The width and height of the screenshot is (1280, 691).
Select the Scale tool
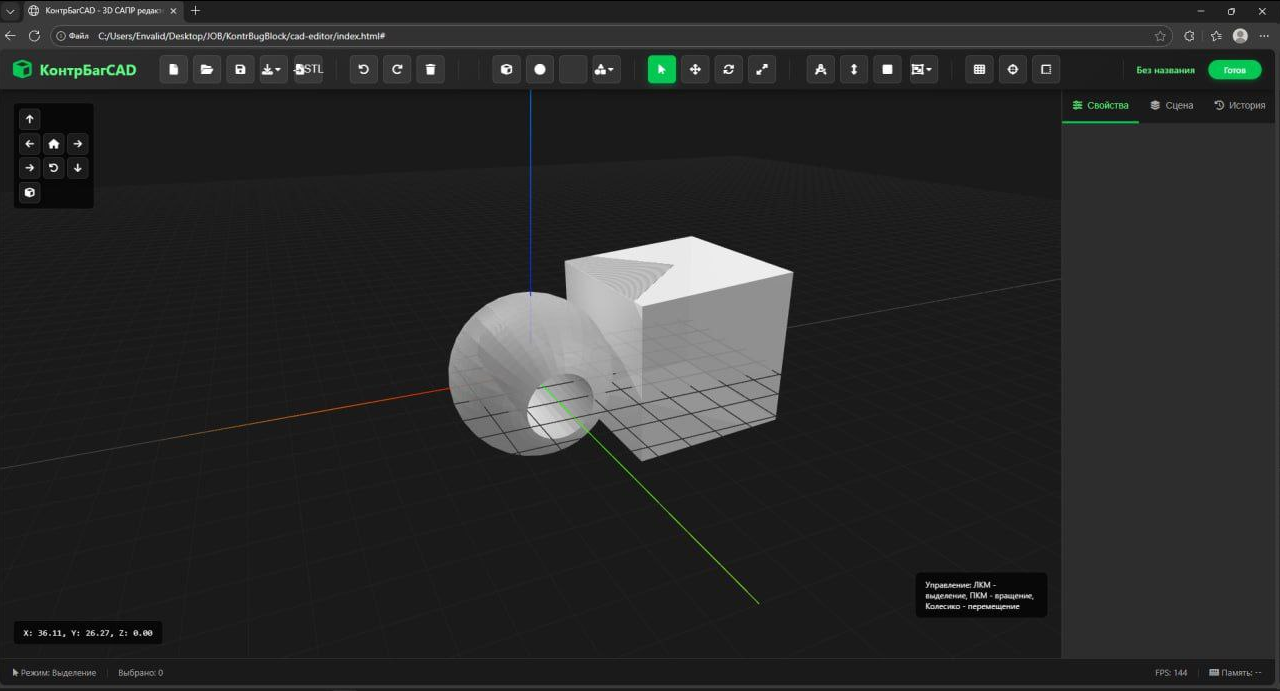tap(762, 69)
